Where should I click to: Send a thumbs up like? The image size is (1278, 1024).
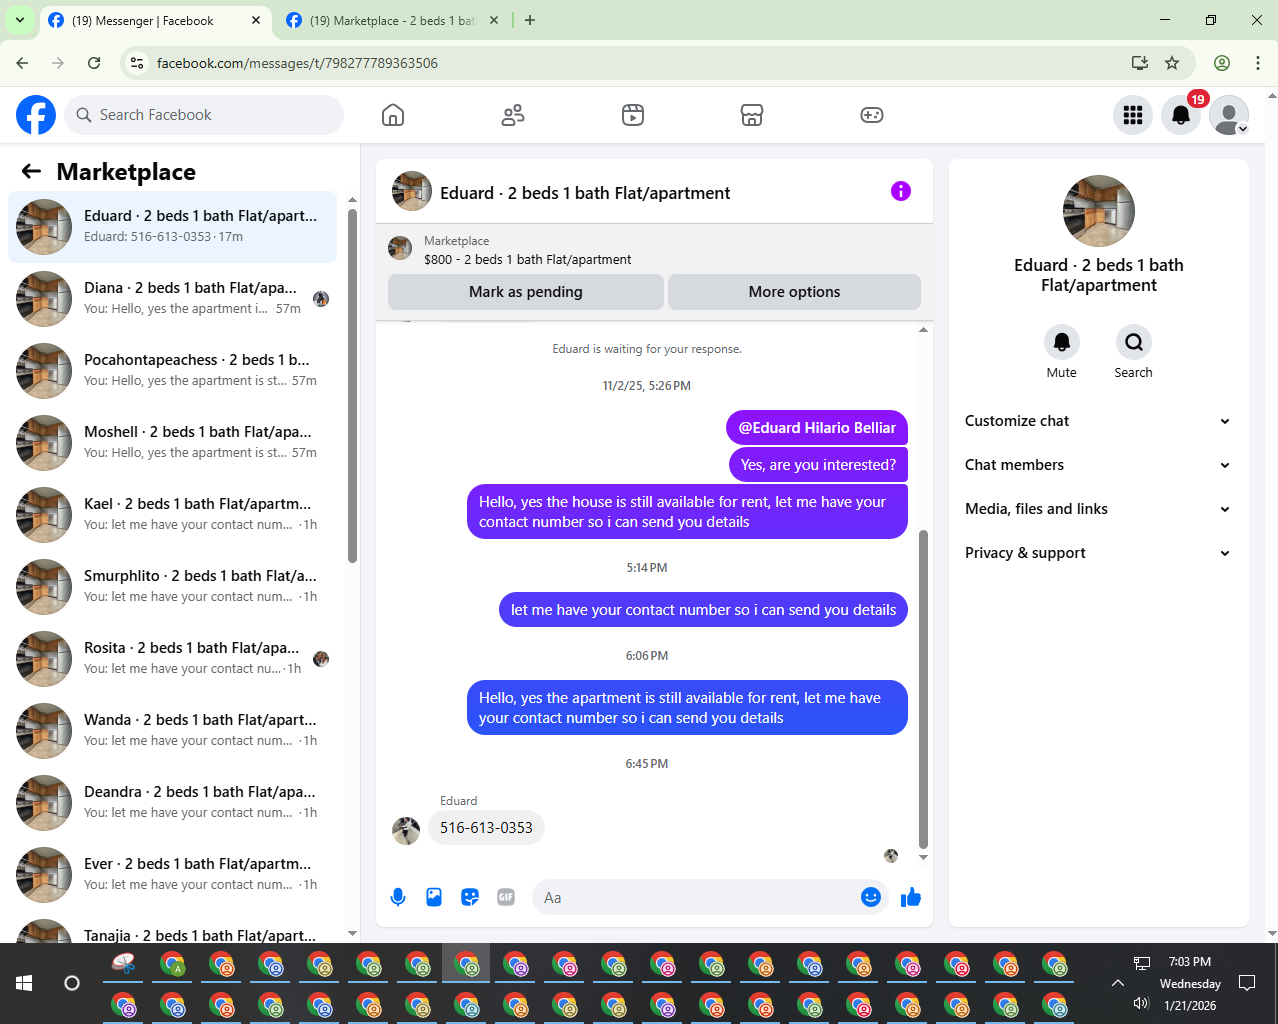911,897
